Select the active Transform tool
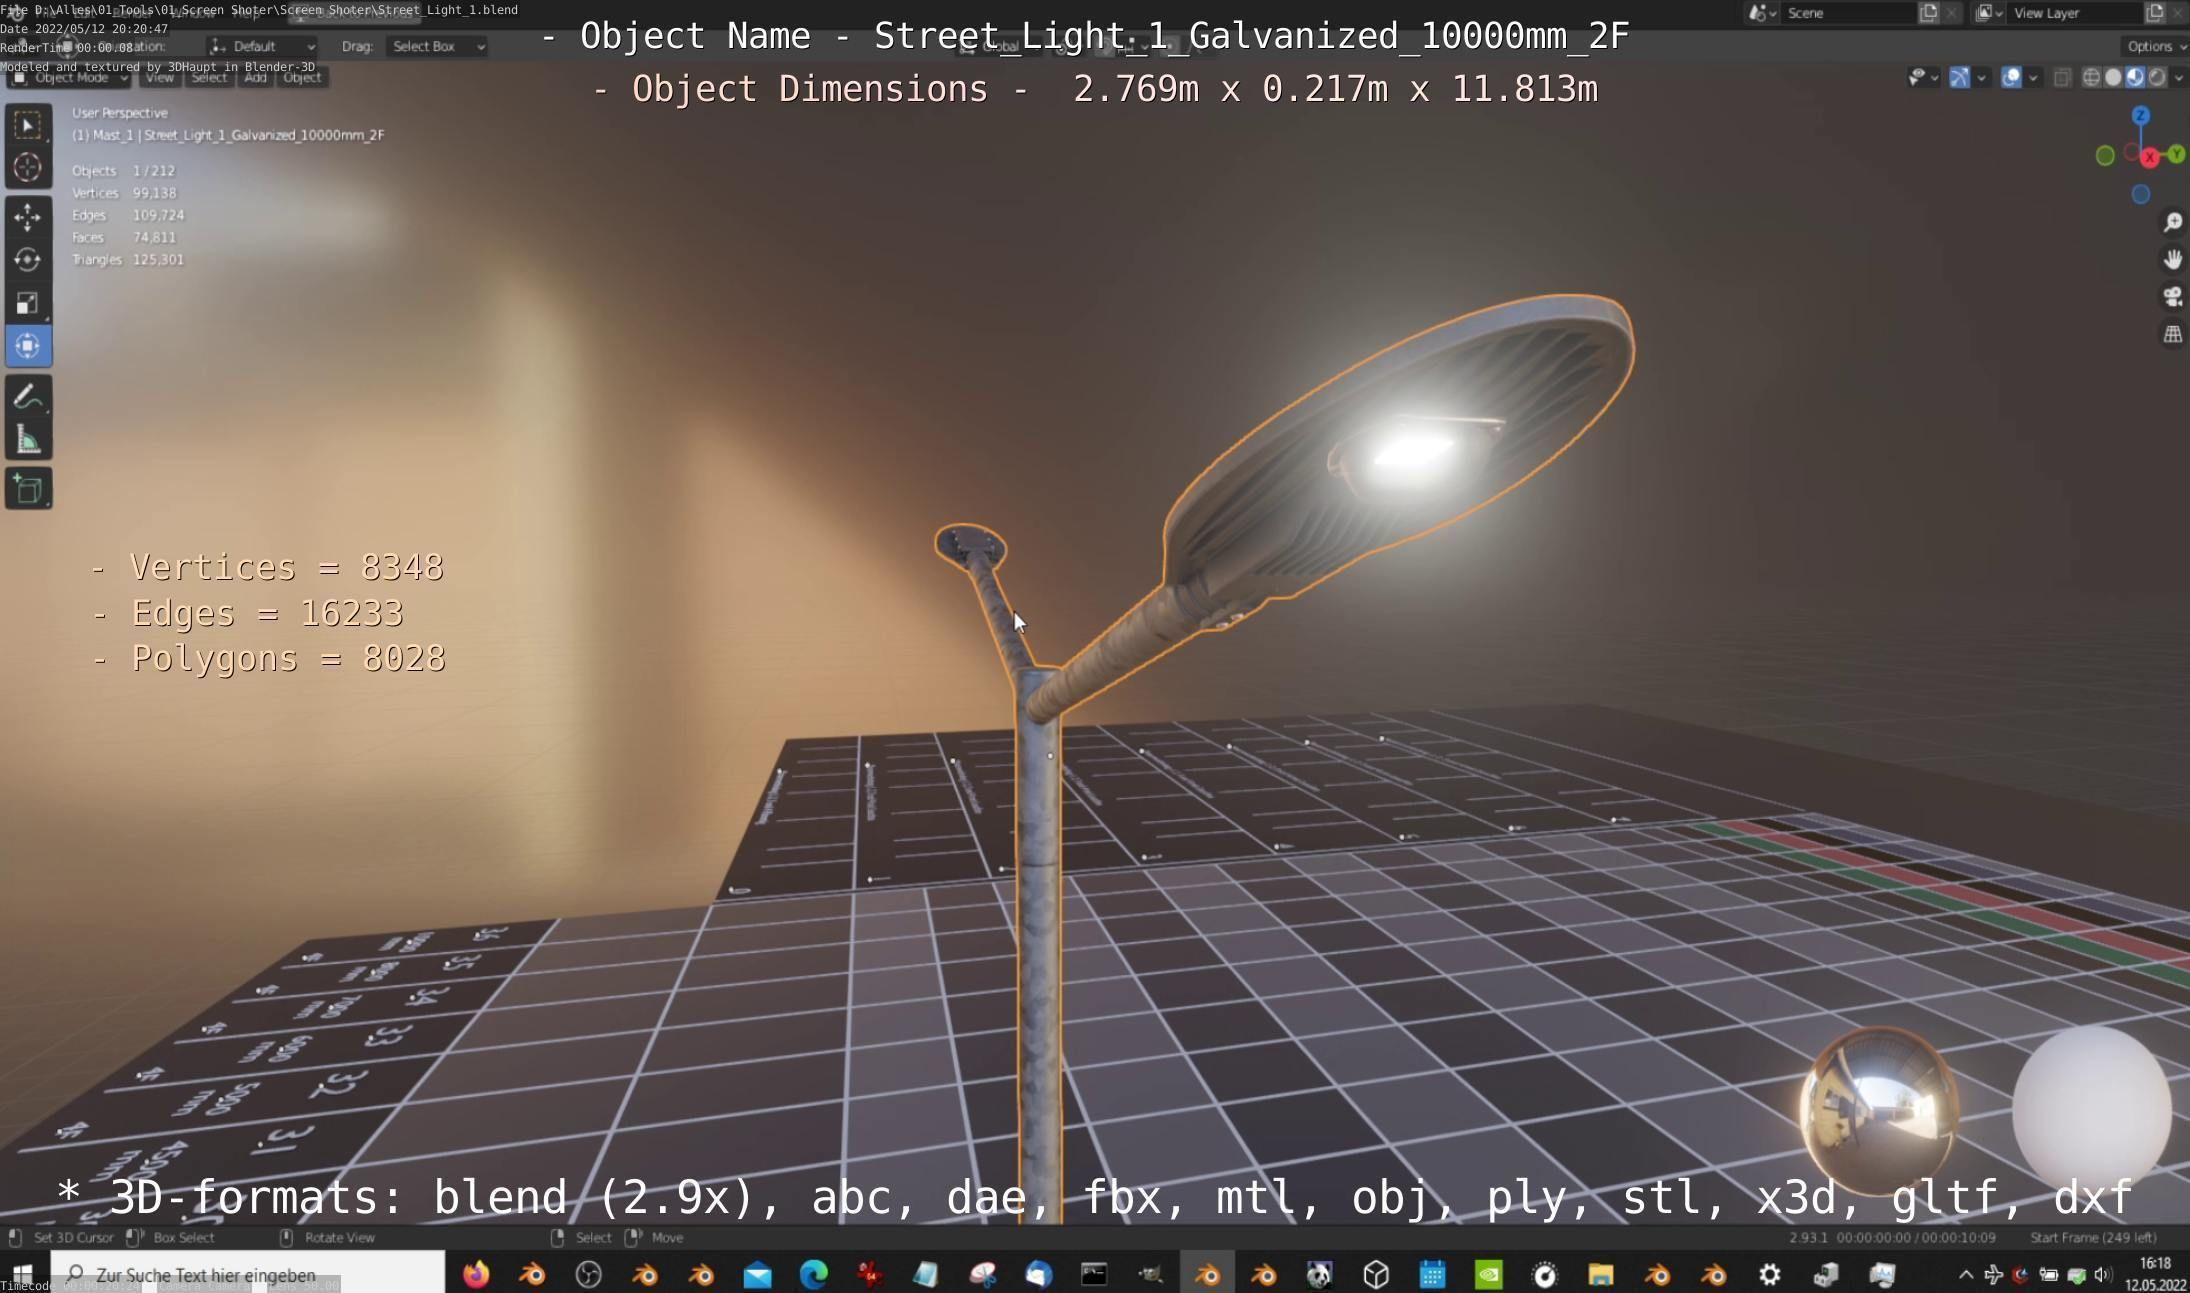Image resolution: width=2190 pixels, height=1293 pixels. pos(28,346)
